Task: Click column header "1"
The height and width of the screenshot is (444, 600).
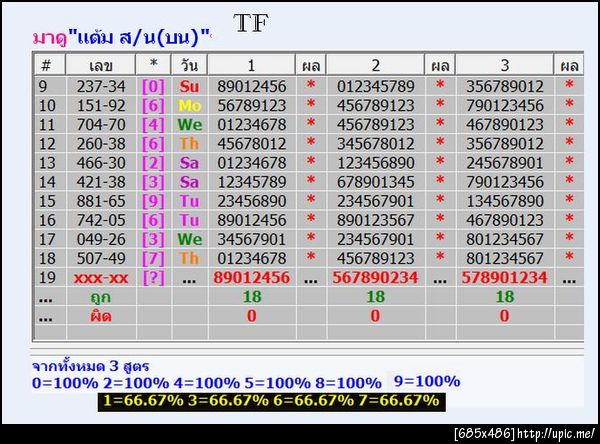Action: tap(251, 65)
